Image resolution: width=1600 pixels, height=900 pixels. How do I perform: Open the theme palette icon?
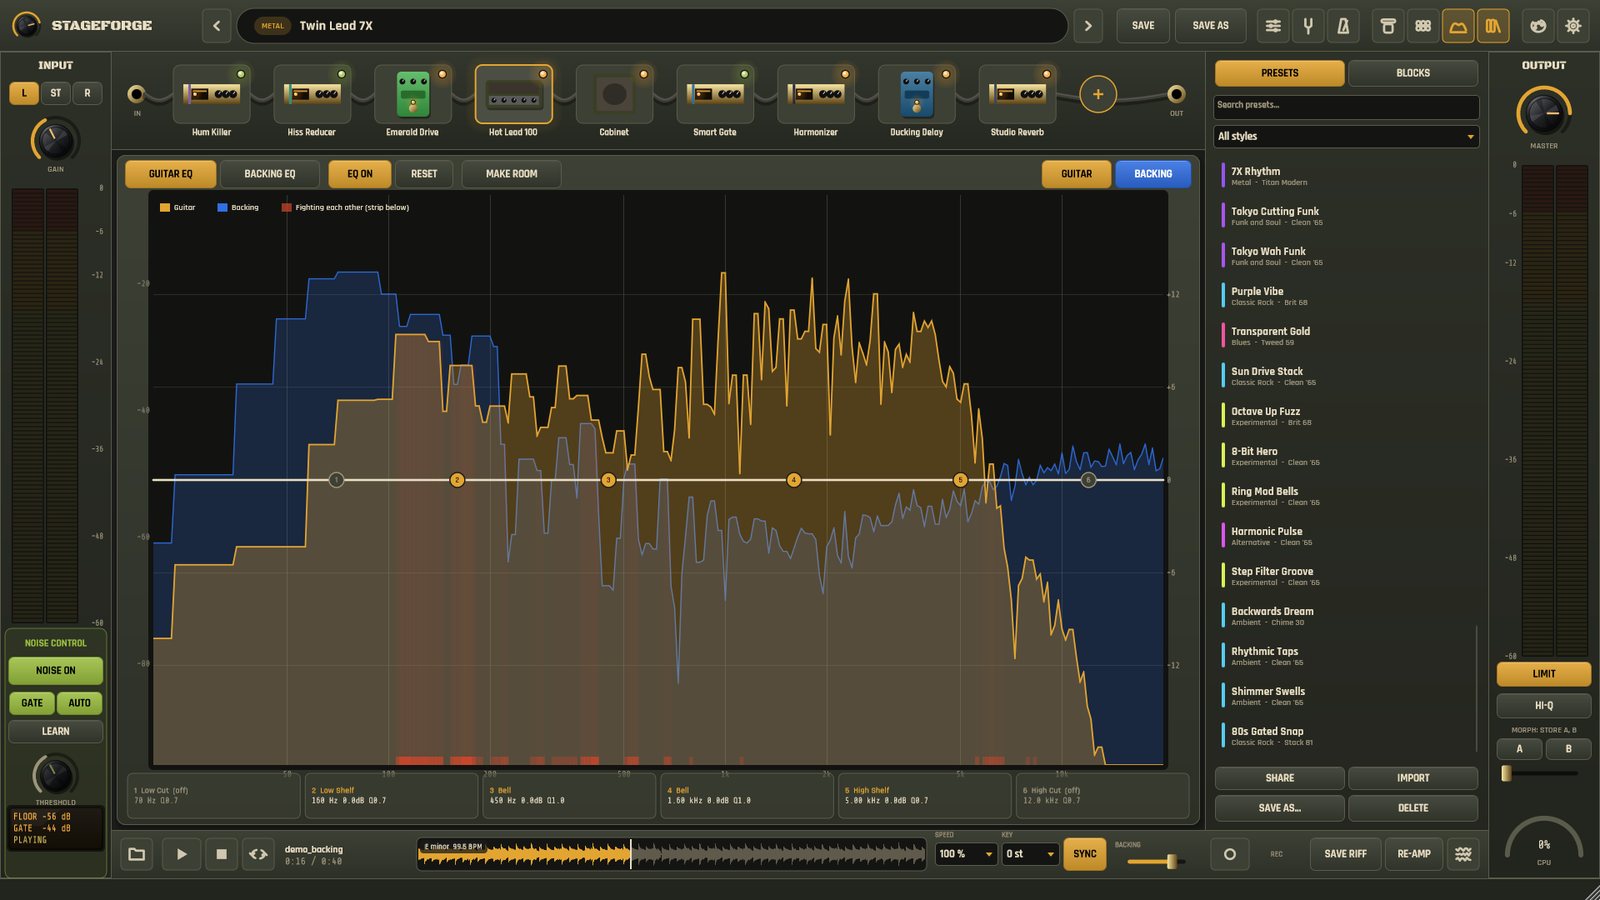(x=1538, y=26)
